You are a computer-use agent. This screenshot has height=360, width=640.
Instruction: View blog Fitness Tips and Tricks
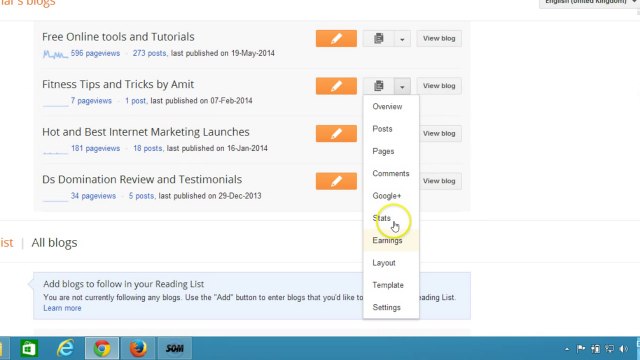point(439,86)
